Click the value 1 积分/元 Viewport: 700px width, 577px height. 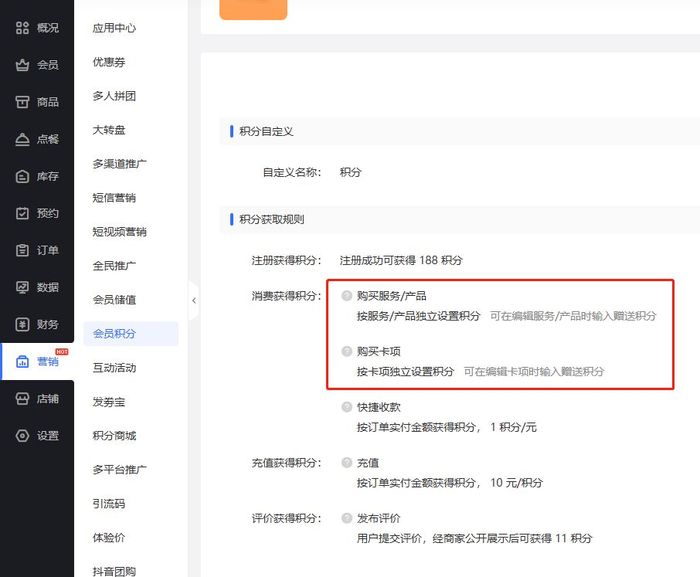point(513,427)
